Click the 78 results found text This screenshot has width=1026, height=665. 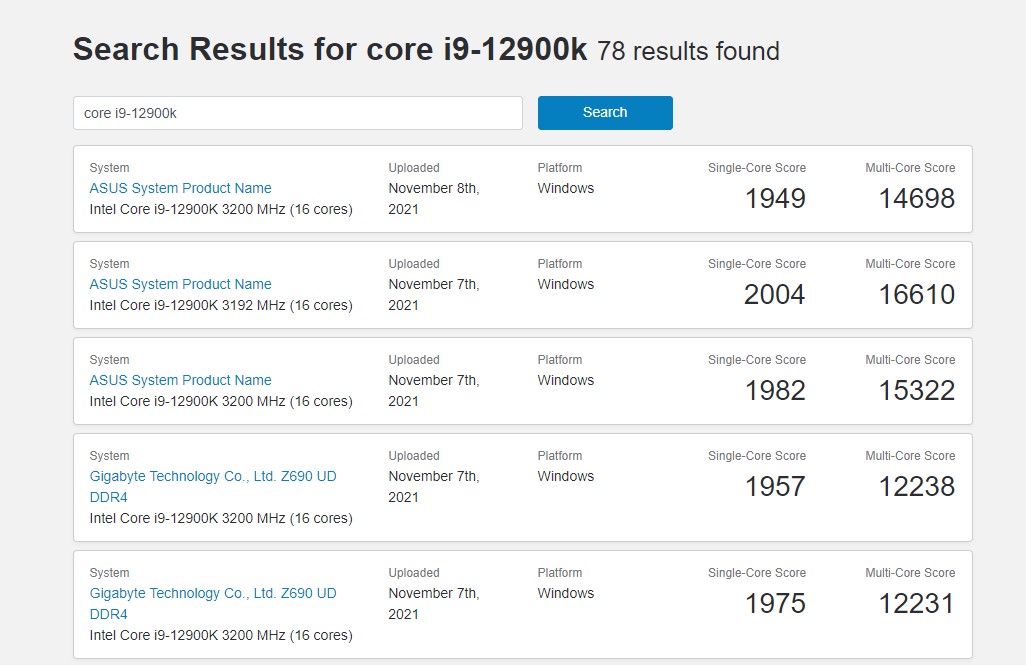688,52
